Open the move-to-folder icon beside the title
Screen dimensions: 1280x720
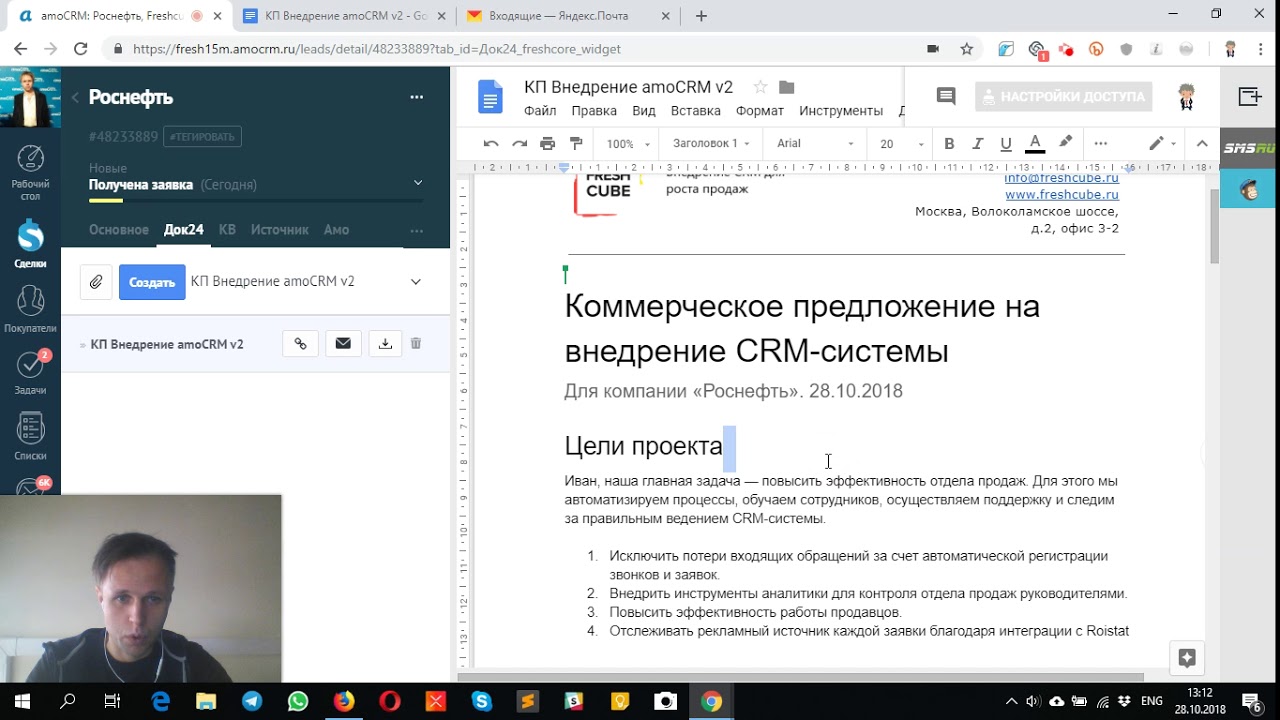point(786,87)
